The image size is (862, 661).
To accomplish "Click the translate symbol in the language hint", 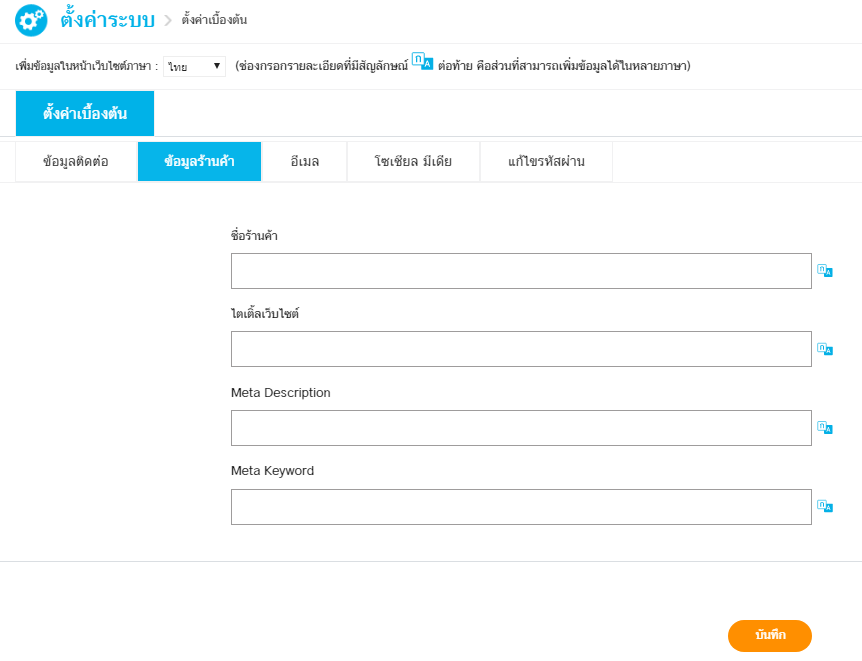I will [x=422, y=61].
